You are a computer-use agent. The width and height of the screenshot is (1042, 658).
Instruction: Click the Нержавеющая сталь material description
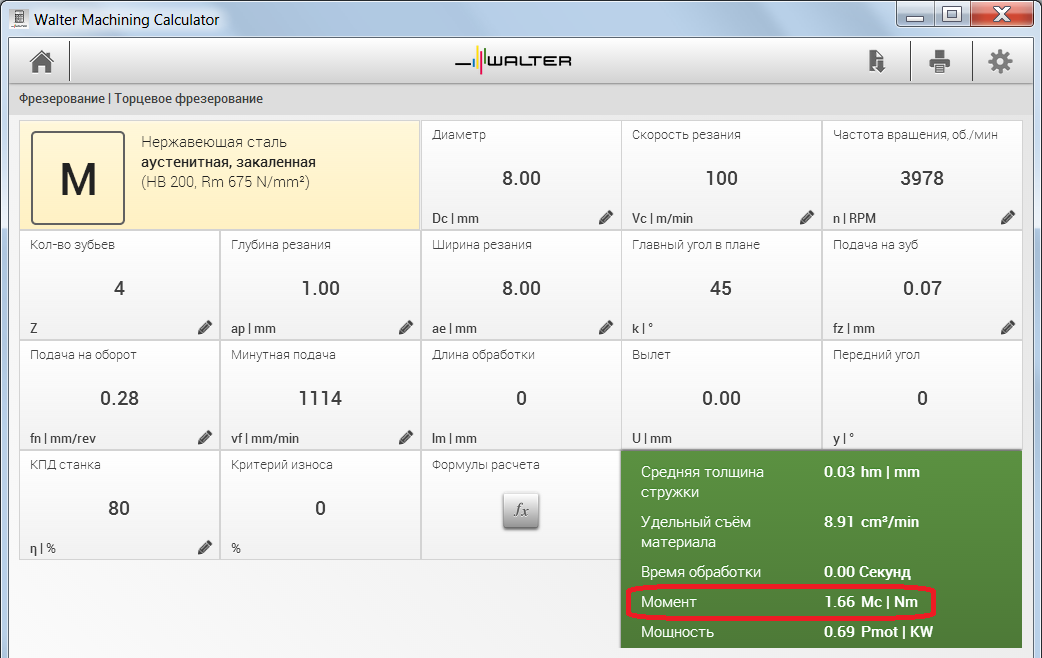coord(228,162)
